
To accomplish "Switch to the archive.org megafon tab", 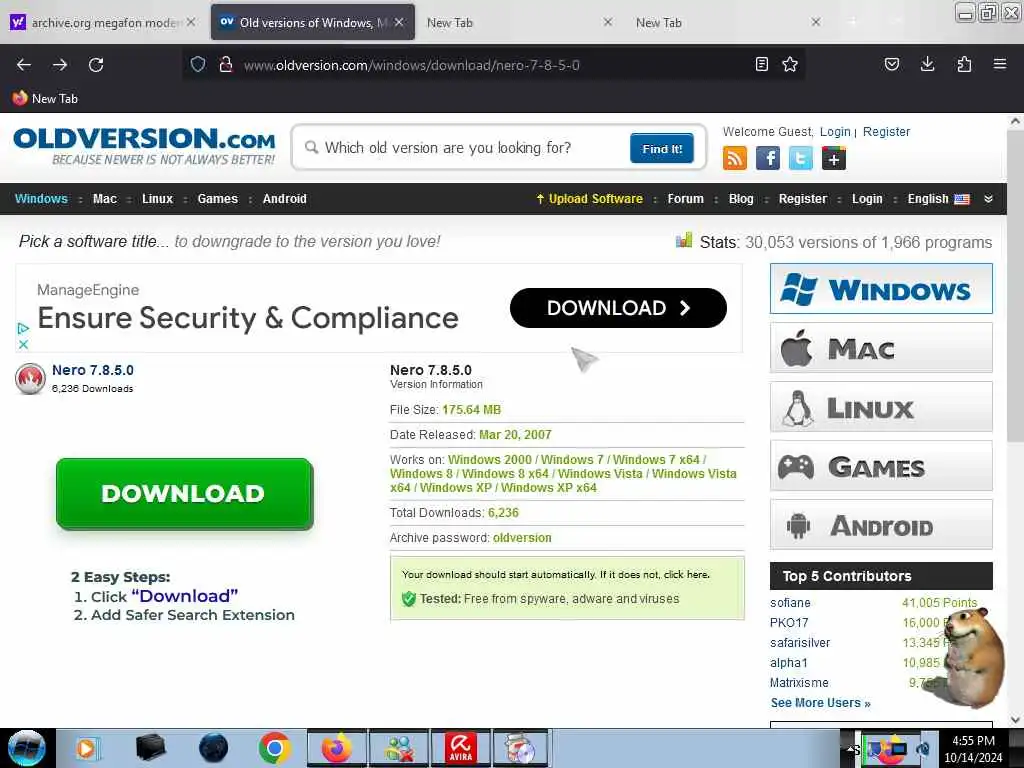I will (x=104, y=22).
